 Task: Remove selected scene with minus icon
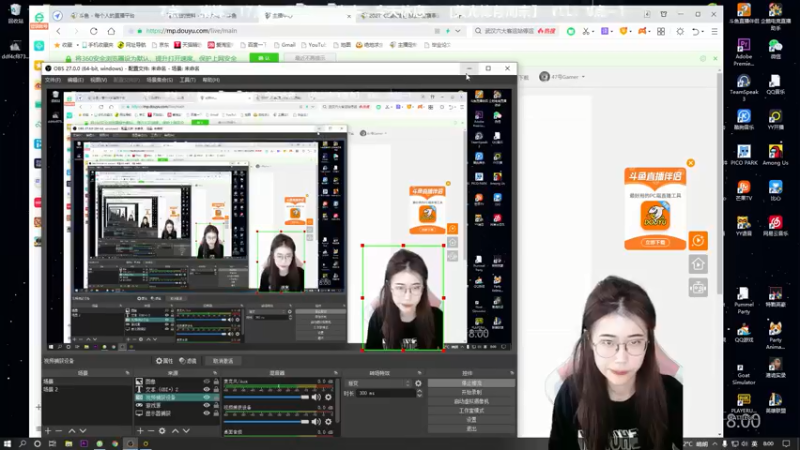(x=59, y=431)
